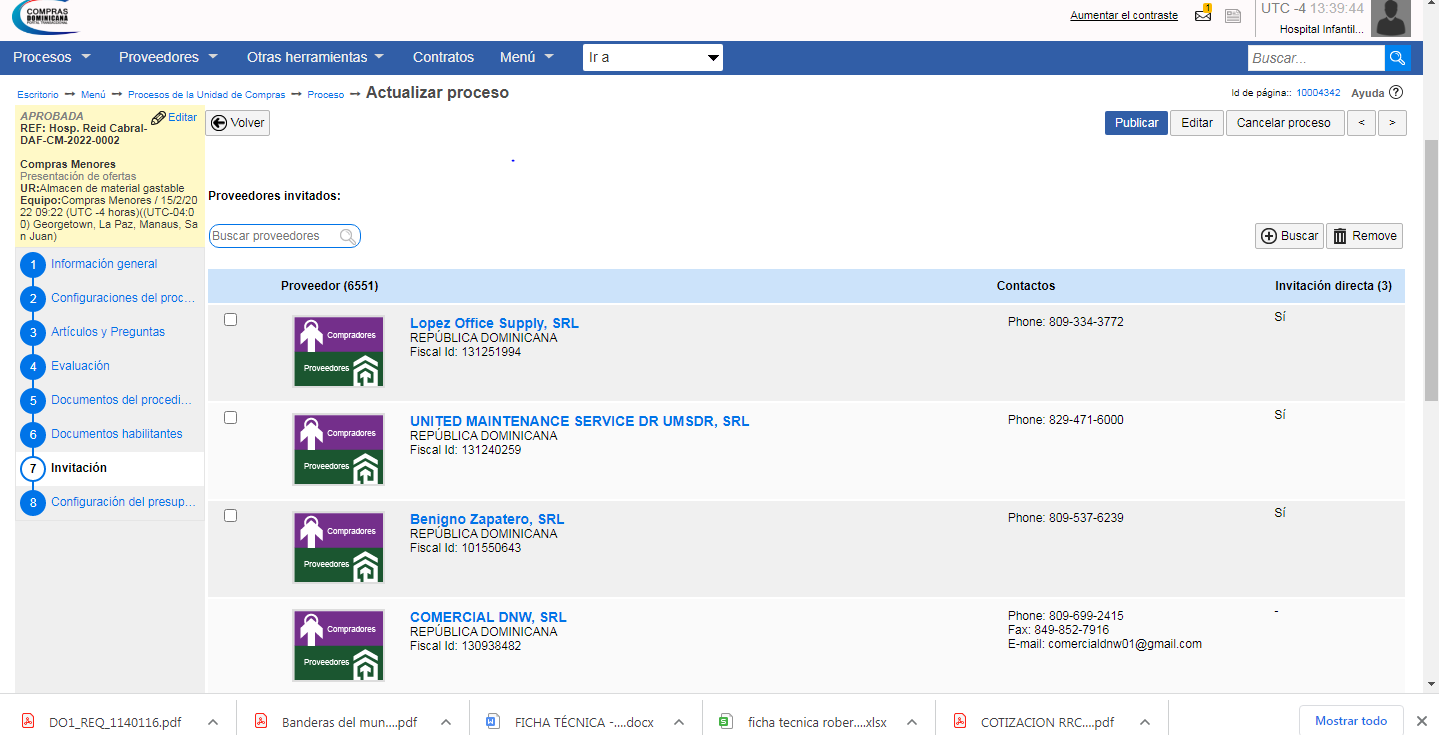Check the Lopez Office Supply checkbox

tap(230, 320)
